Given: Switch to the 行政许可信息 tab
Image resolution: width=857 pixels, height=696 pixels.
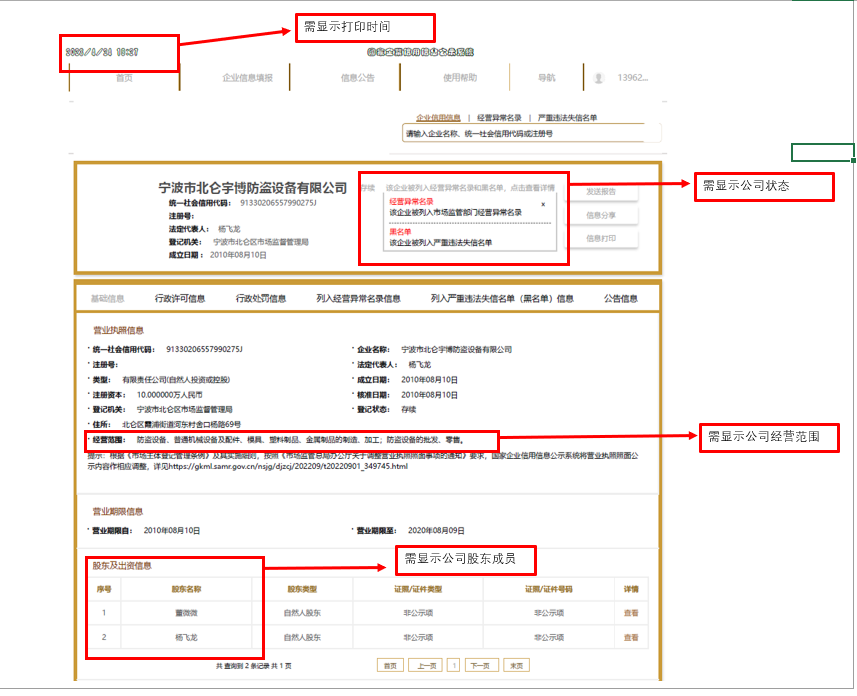Looking at the screenshot, I should 180,299.
